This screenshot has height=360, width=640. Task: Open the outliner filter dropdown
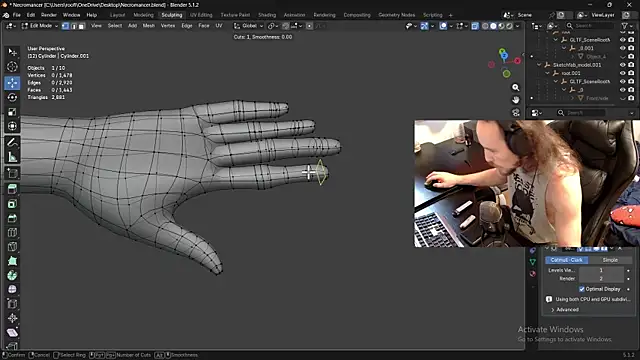click(x=627, y=26)
